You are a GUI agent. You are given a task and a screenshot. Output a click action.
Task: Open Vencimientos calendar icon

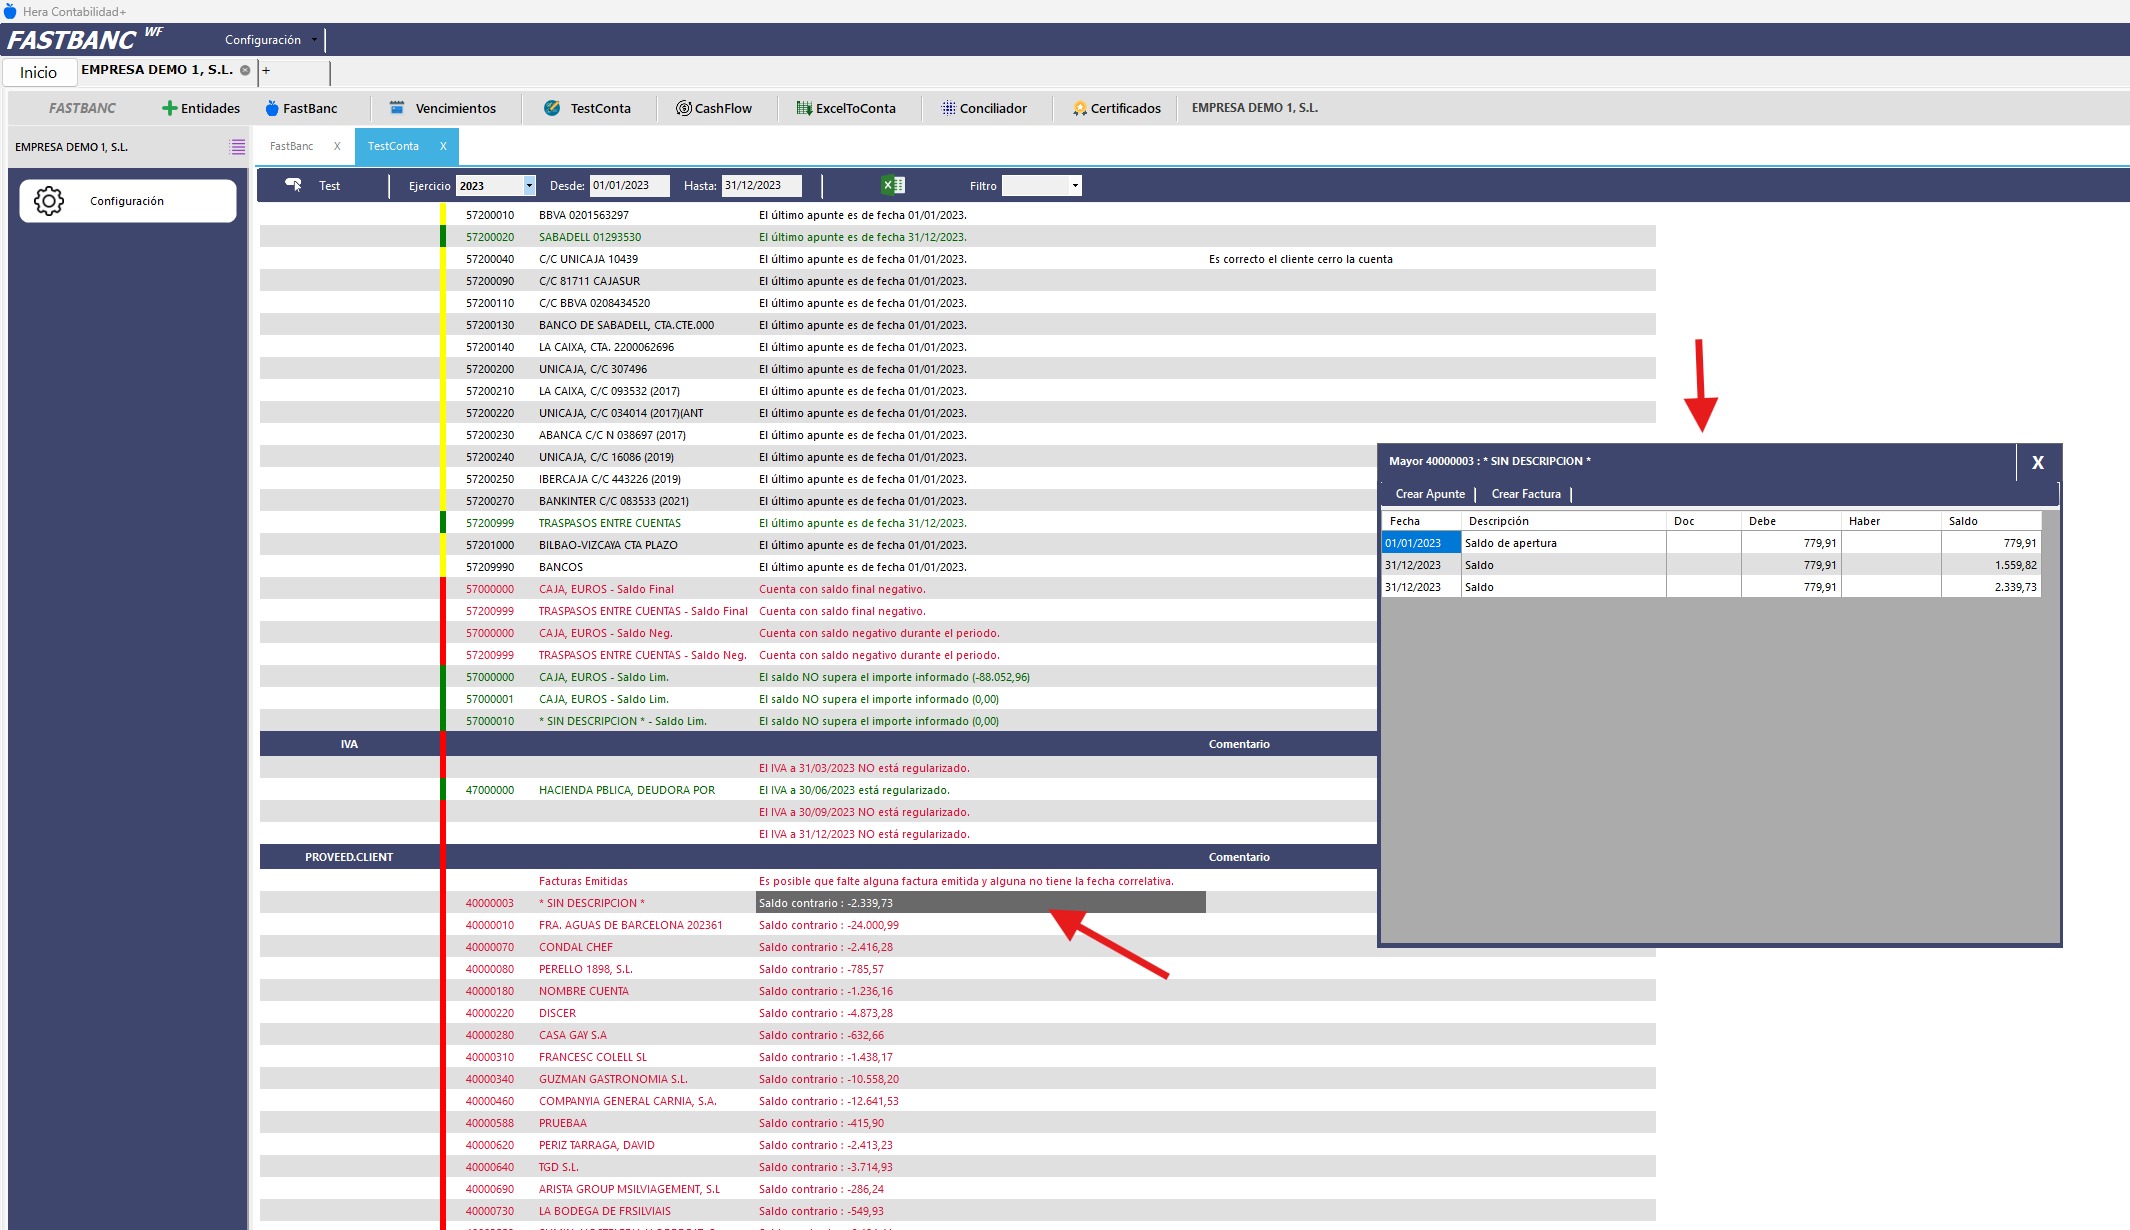(x=397, y=108)
